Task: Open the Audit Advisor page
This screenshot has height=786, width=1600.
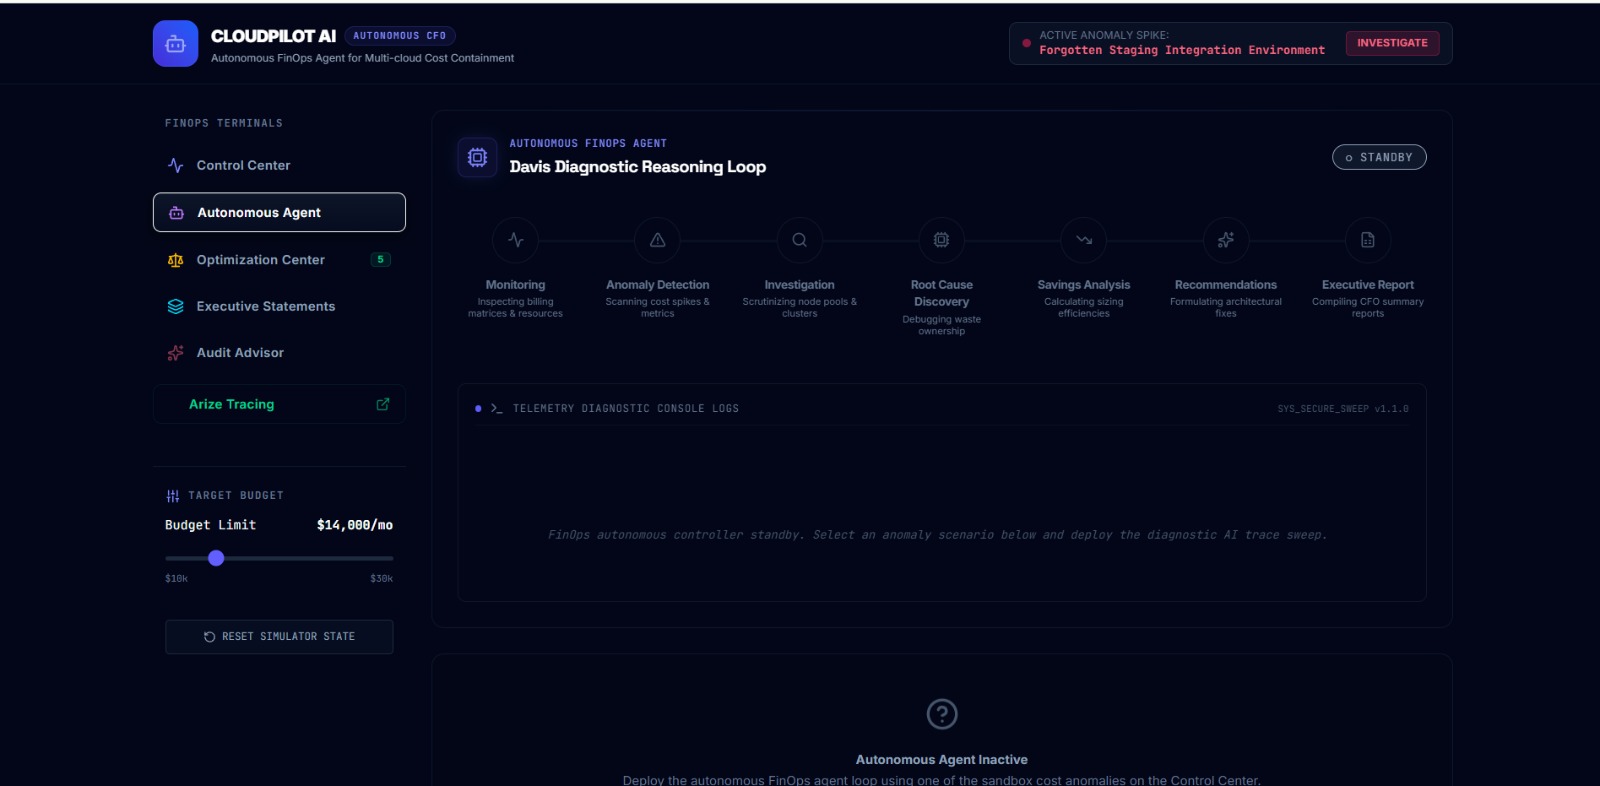Action: (279, 353)
